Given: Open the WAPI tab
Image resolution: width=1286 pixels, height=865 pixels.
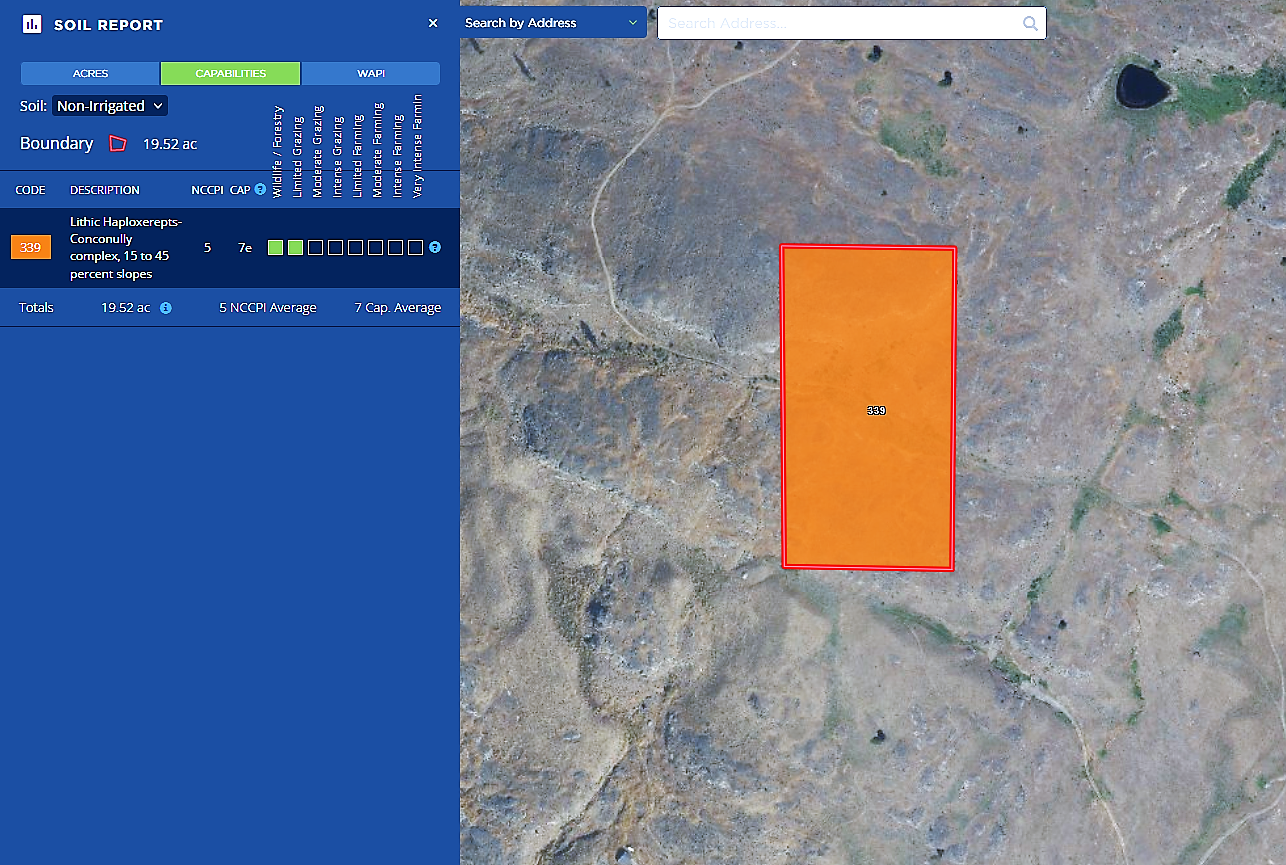Looking at the screenshot, I should [370, 74].
